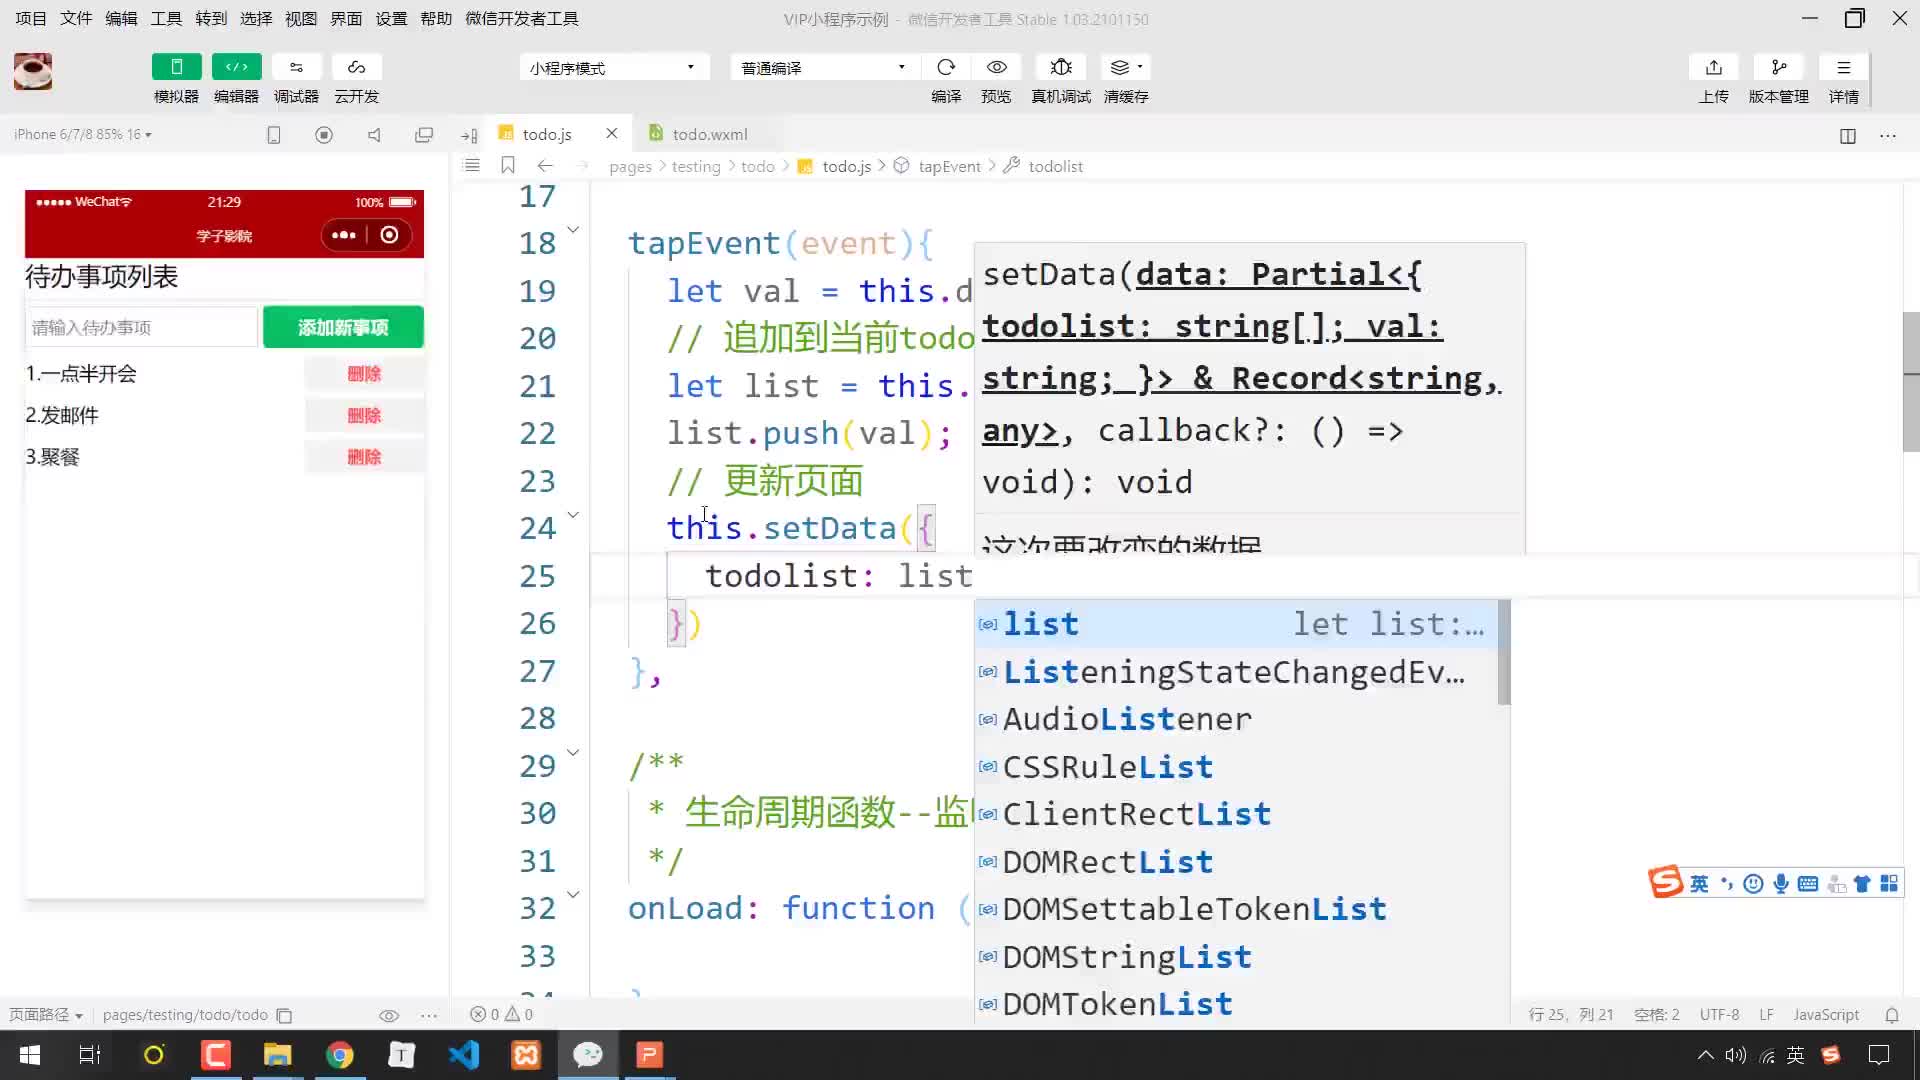Click the JavaScript language mode
This screenshot has height=1080, width=1920.
pyautogui.click(x=1826, y=1014)
